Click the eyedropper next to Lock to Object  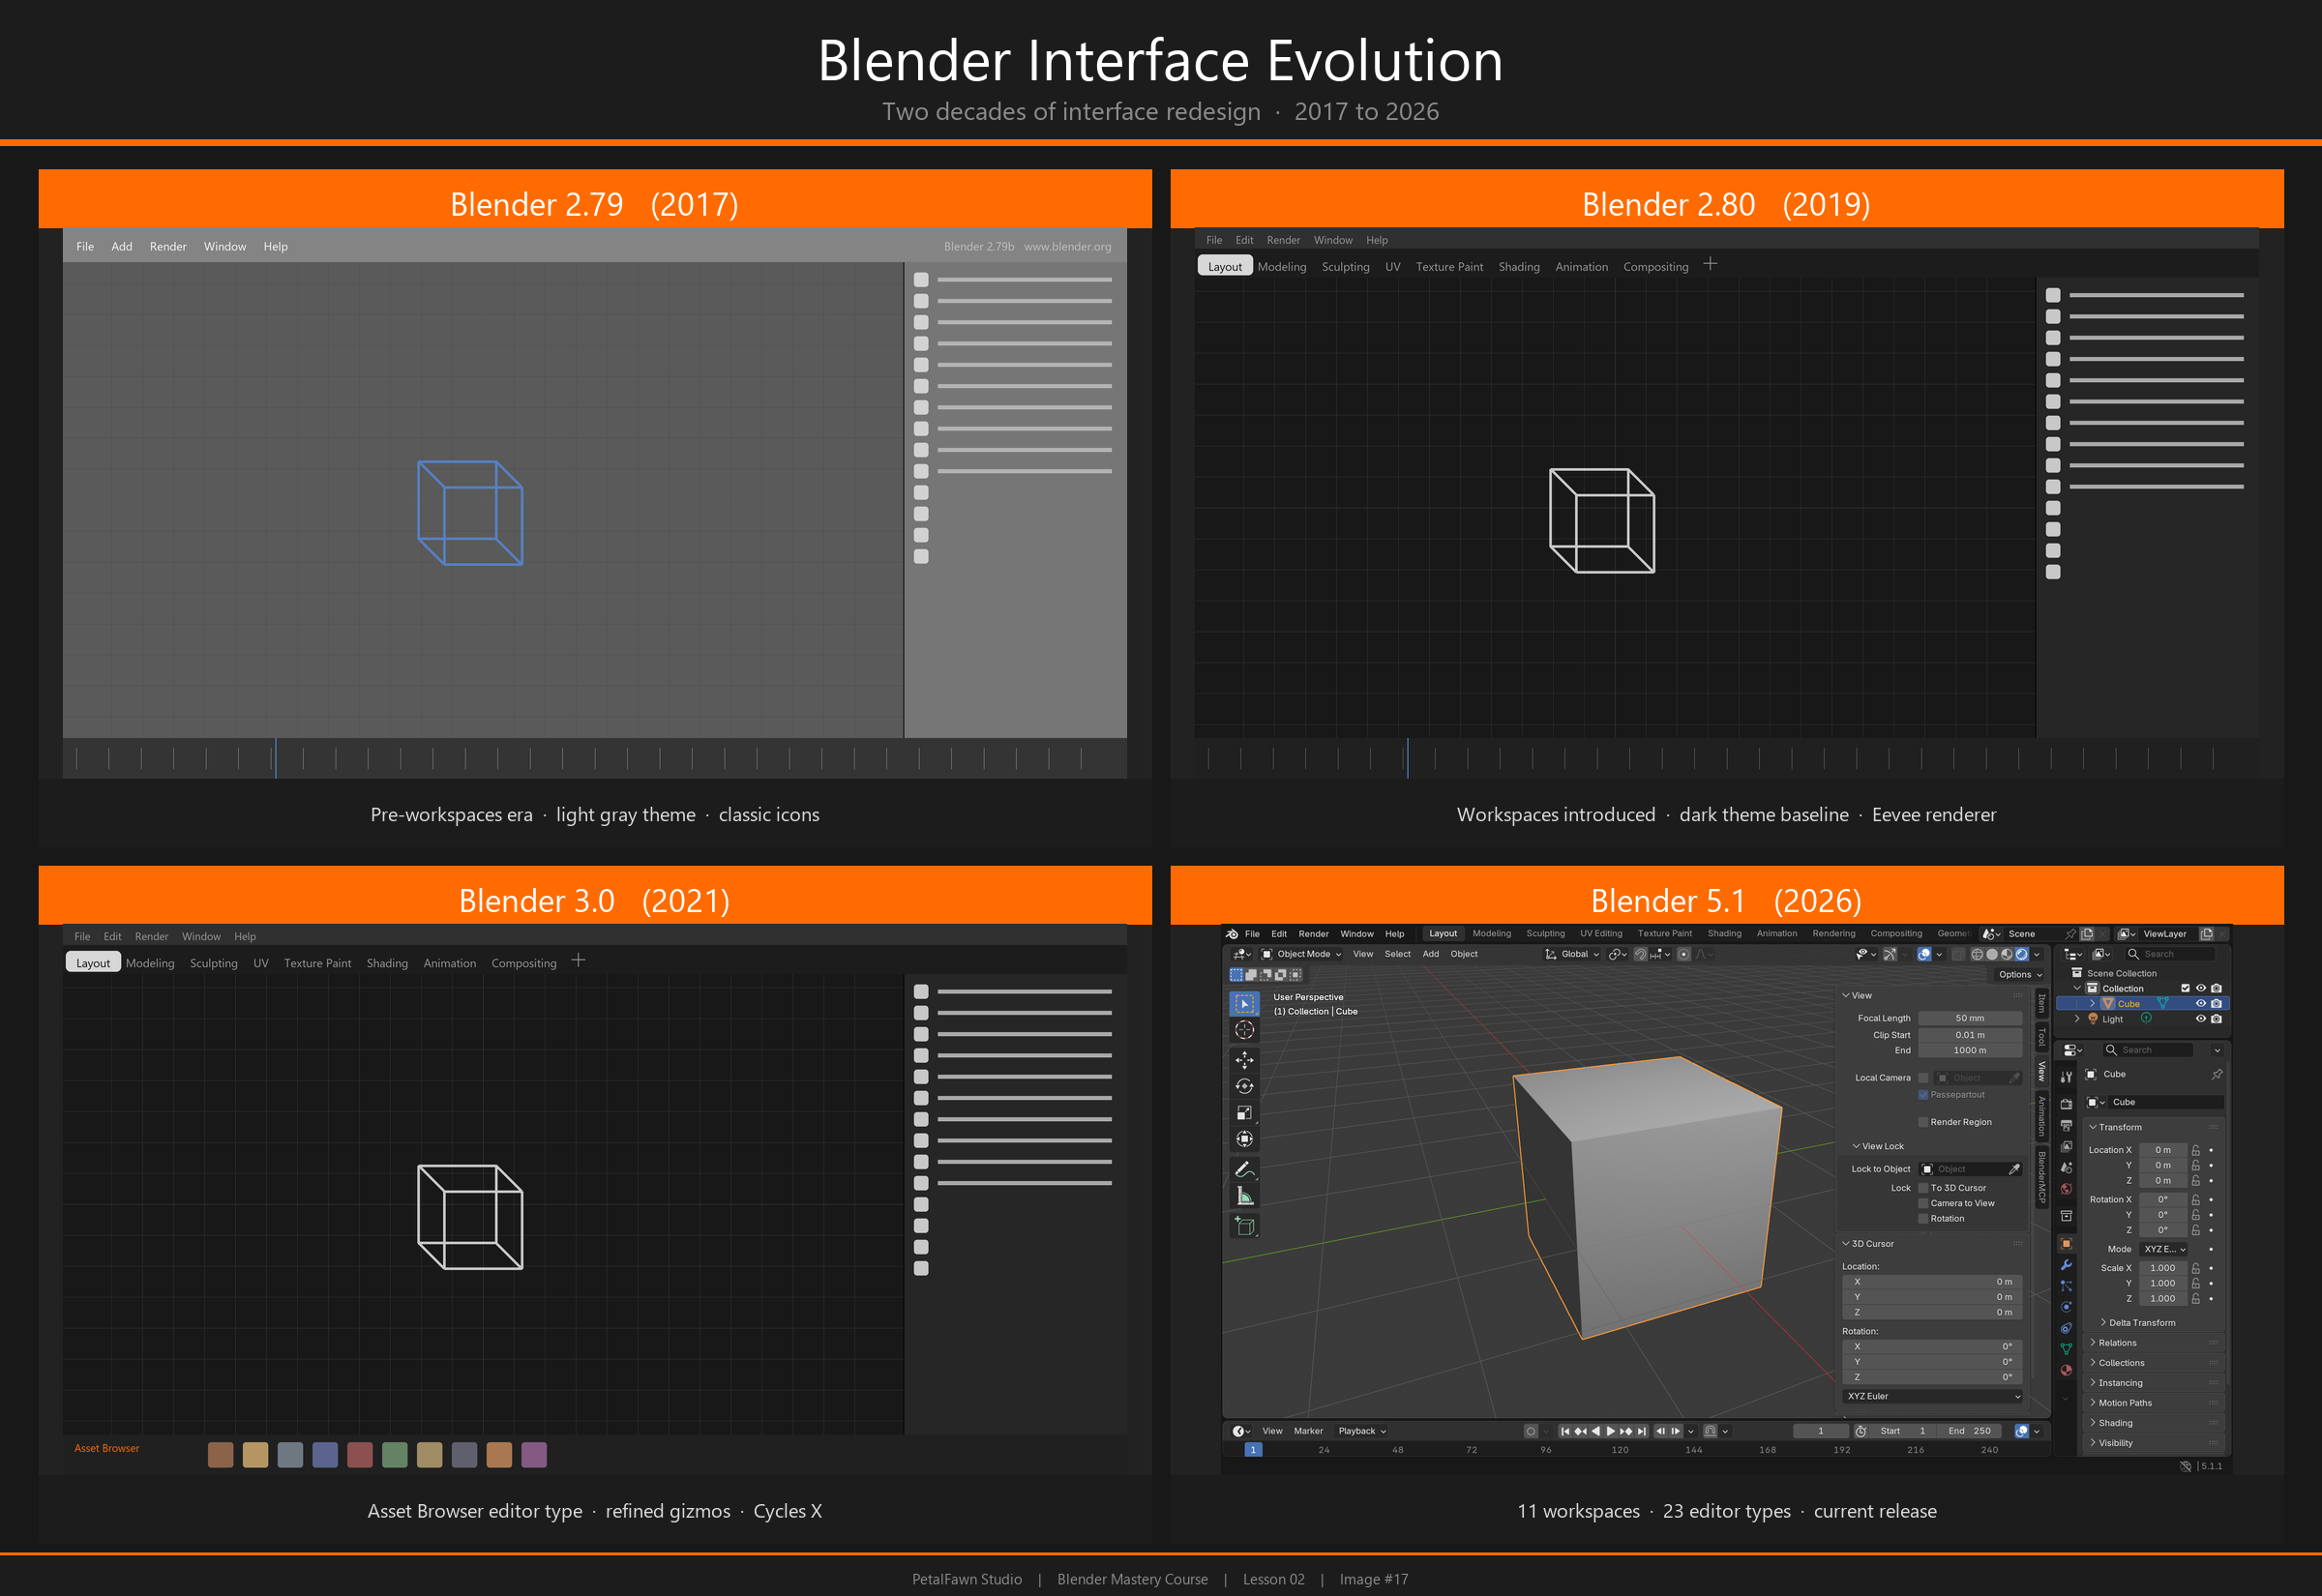click(2014, 1169)
